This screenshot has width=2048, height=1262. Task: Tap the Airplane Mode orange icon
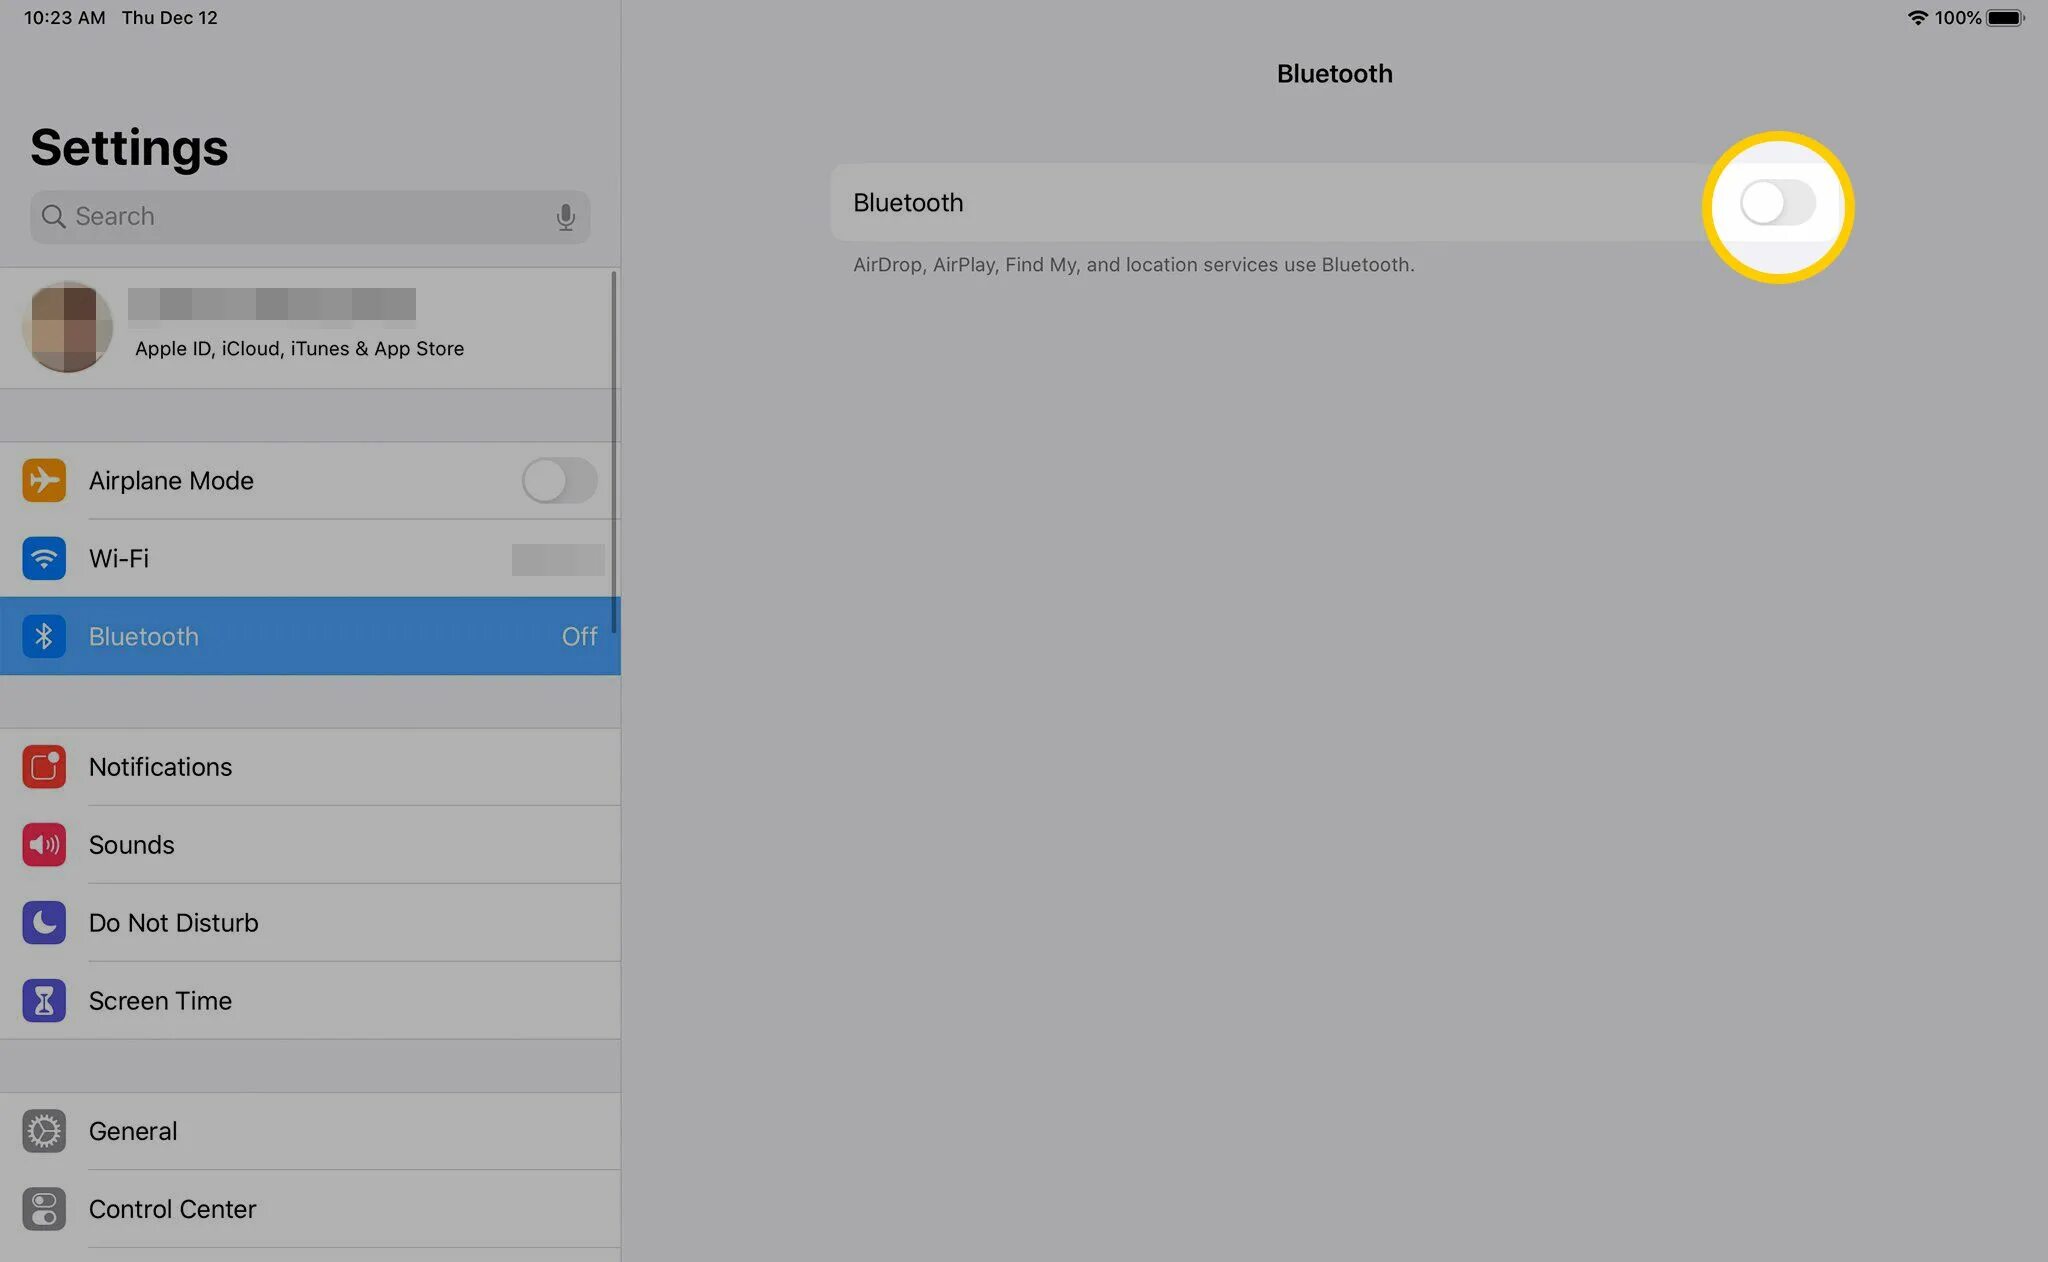(x=44, y=480)
